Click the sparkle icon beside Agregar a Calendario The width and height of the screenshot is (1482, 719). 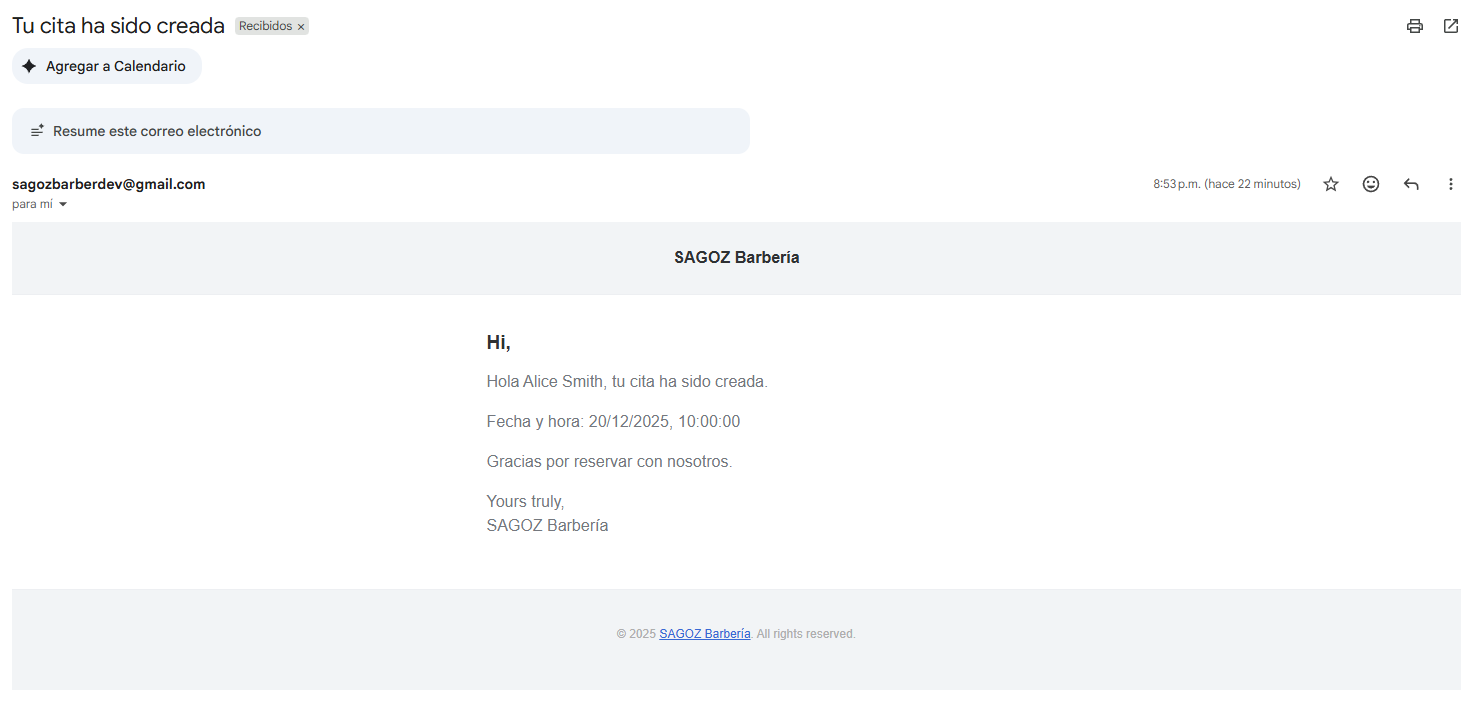(29, 66)
